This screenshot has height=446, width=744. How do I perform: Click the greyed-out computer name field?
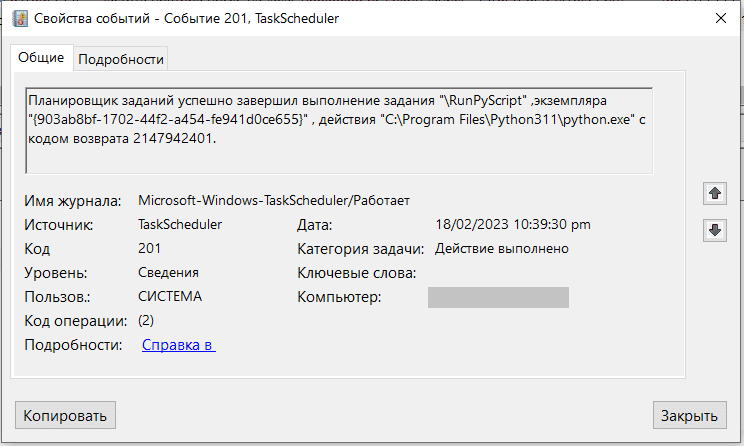click(498, 297)
